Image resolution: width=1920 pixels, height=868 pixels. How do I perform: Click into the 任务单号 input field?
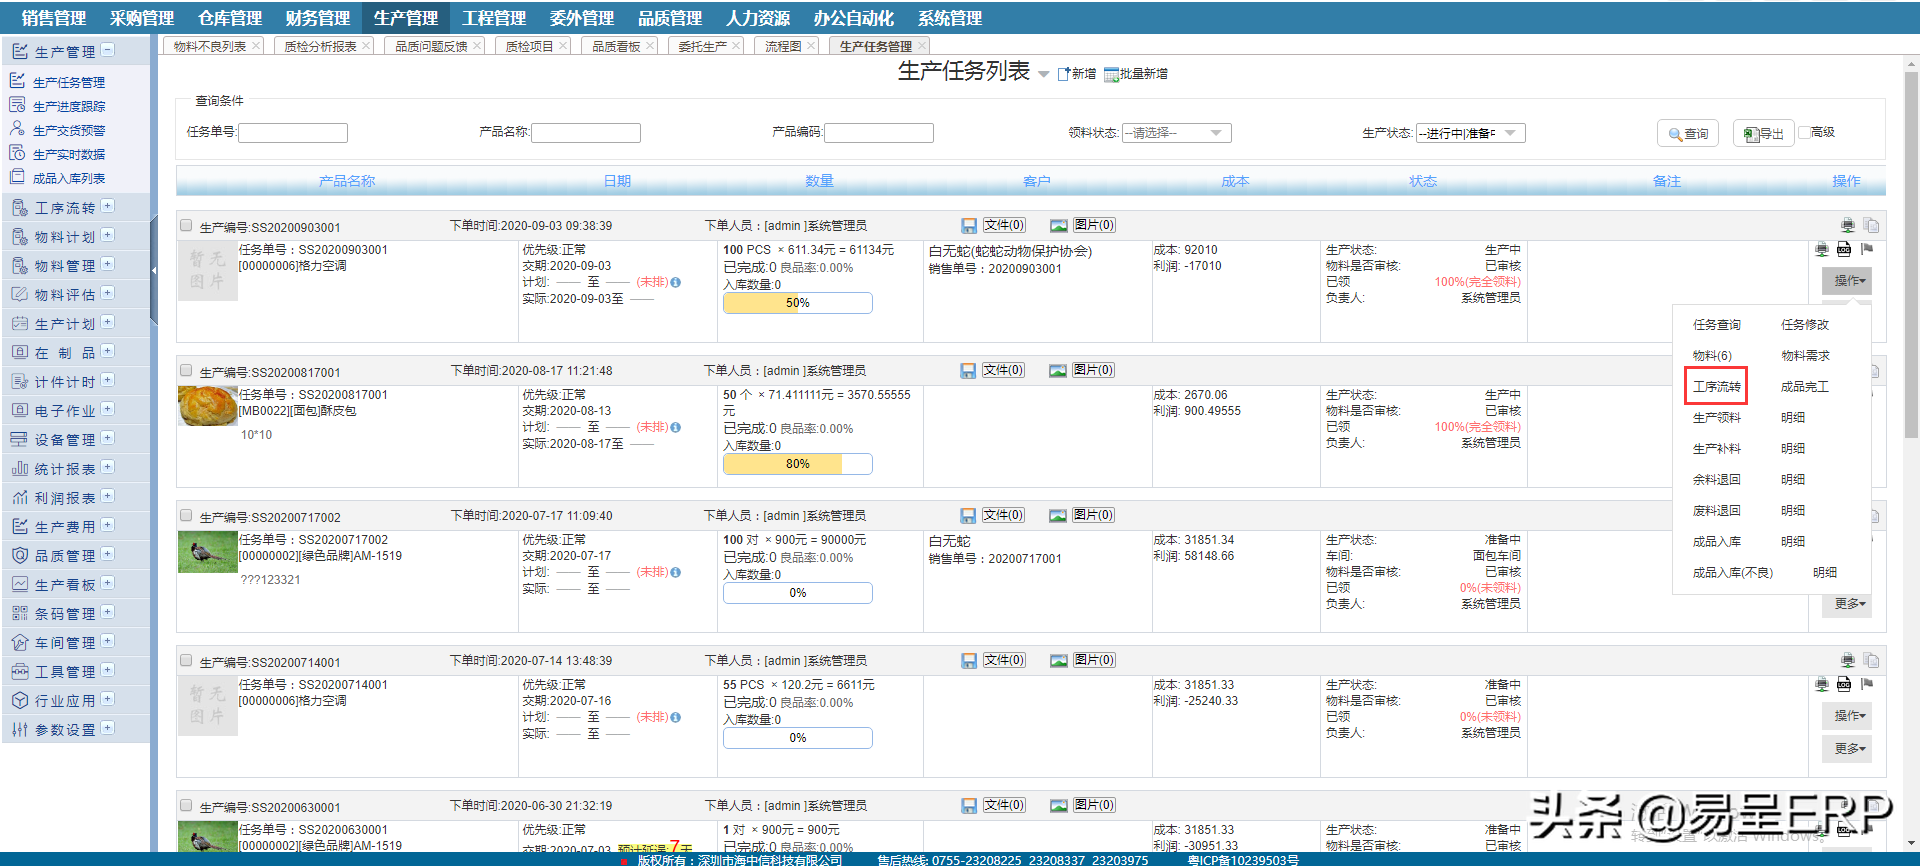point(293,133)
